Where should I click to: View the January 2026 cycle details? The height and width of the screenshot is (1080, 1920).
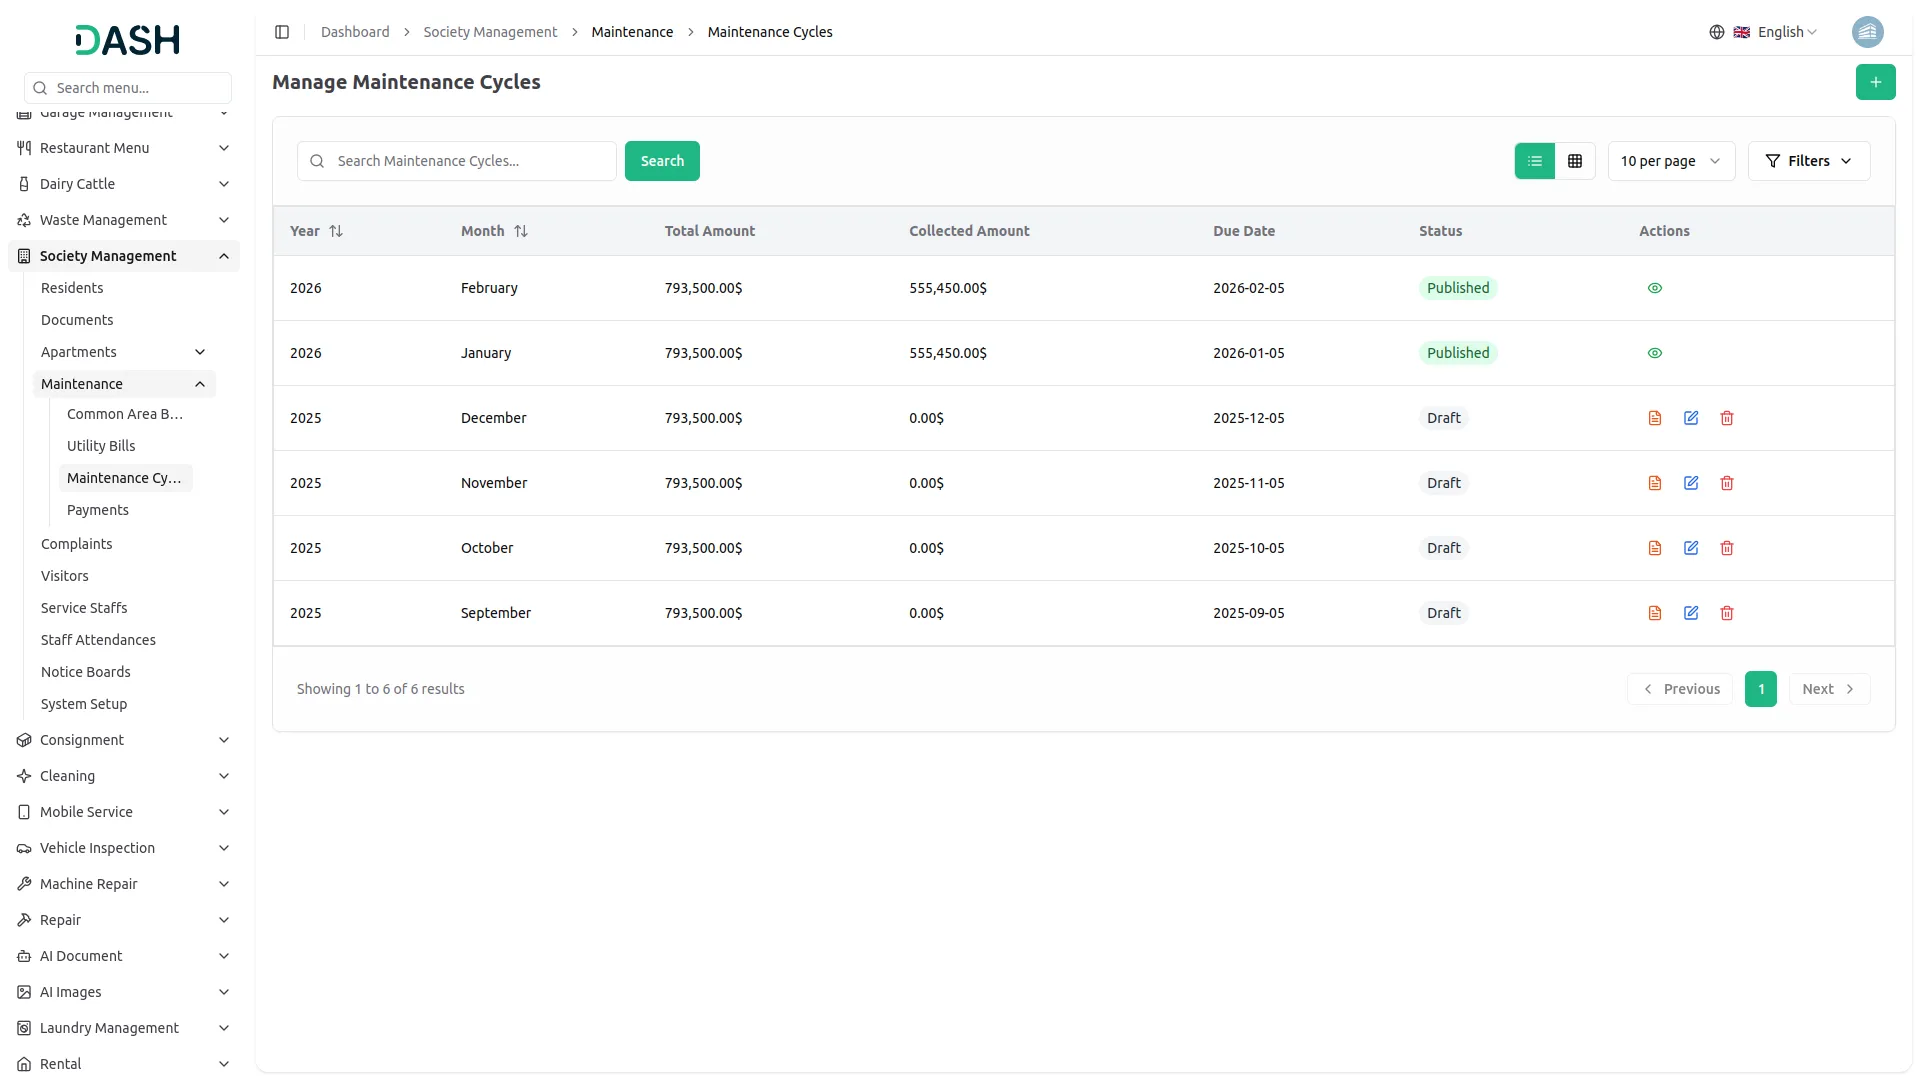[x=1654, y=353]
